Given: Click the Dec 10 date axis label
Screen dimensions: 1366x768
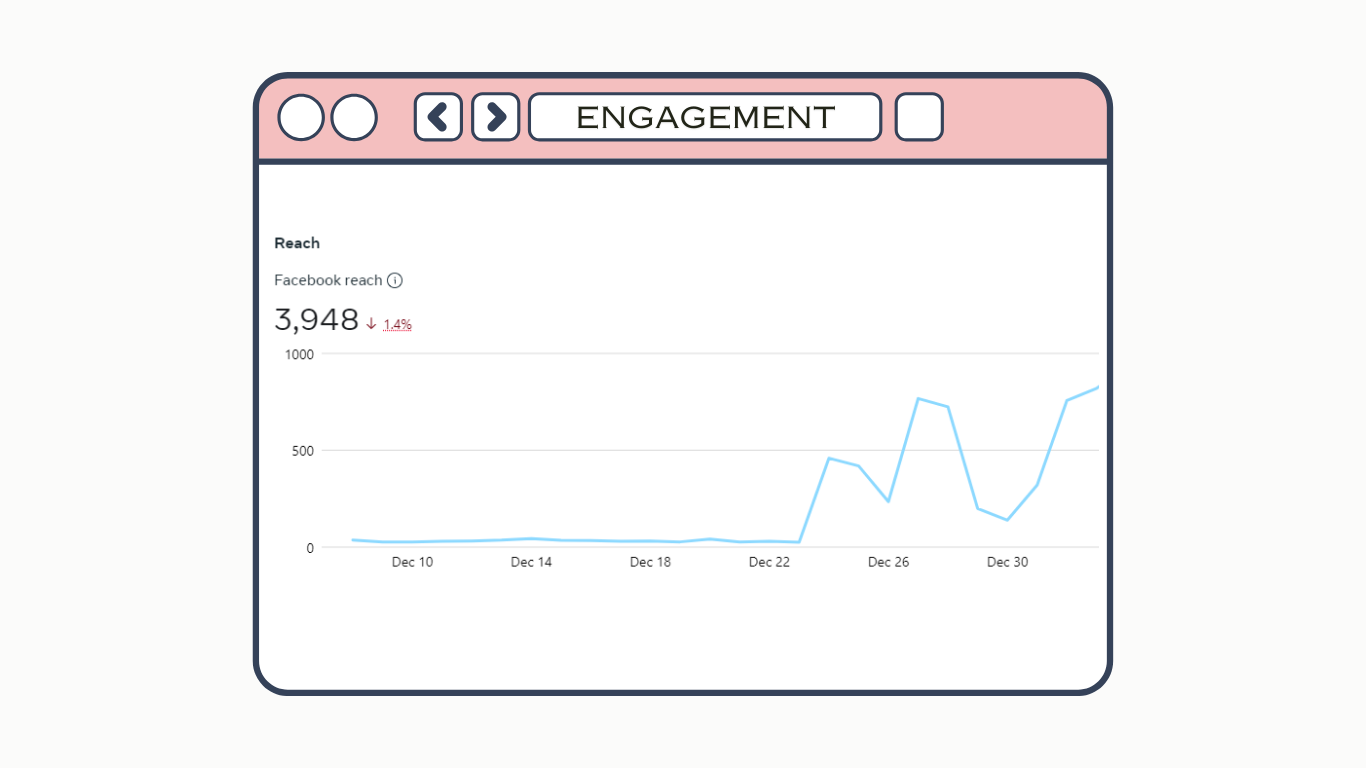Looking at the screenshot, I should tap(412, 562).
